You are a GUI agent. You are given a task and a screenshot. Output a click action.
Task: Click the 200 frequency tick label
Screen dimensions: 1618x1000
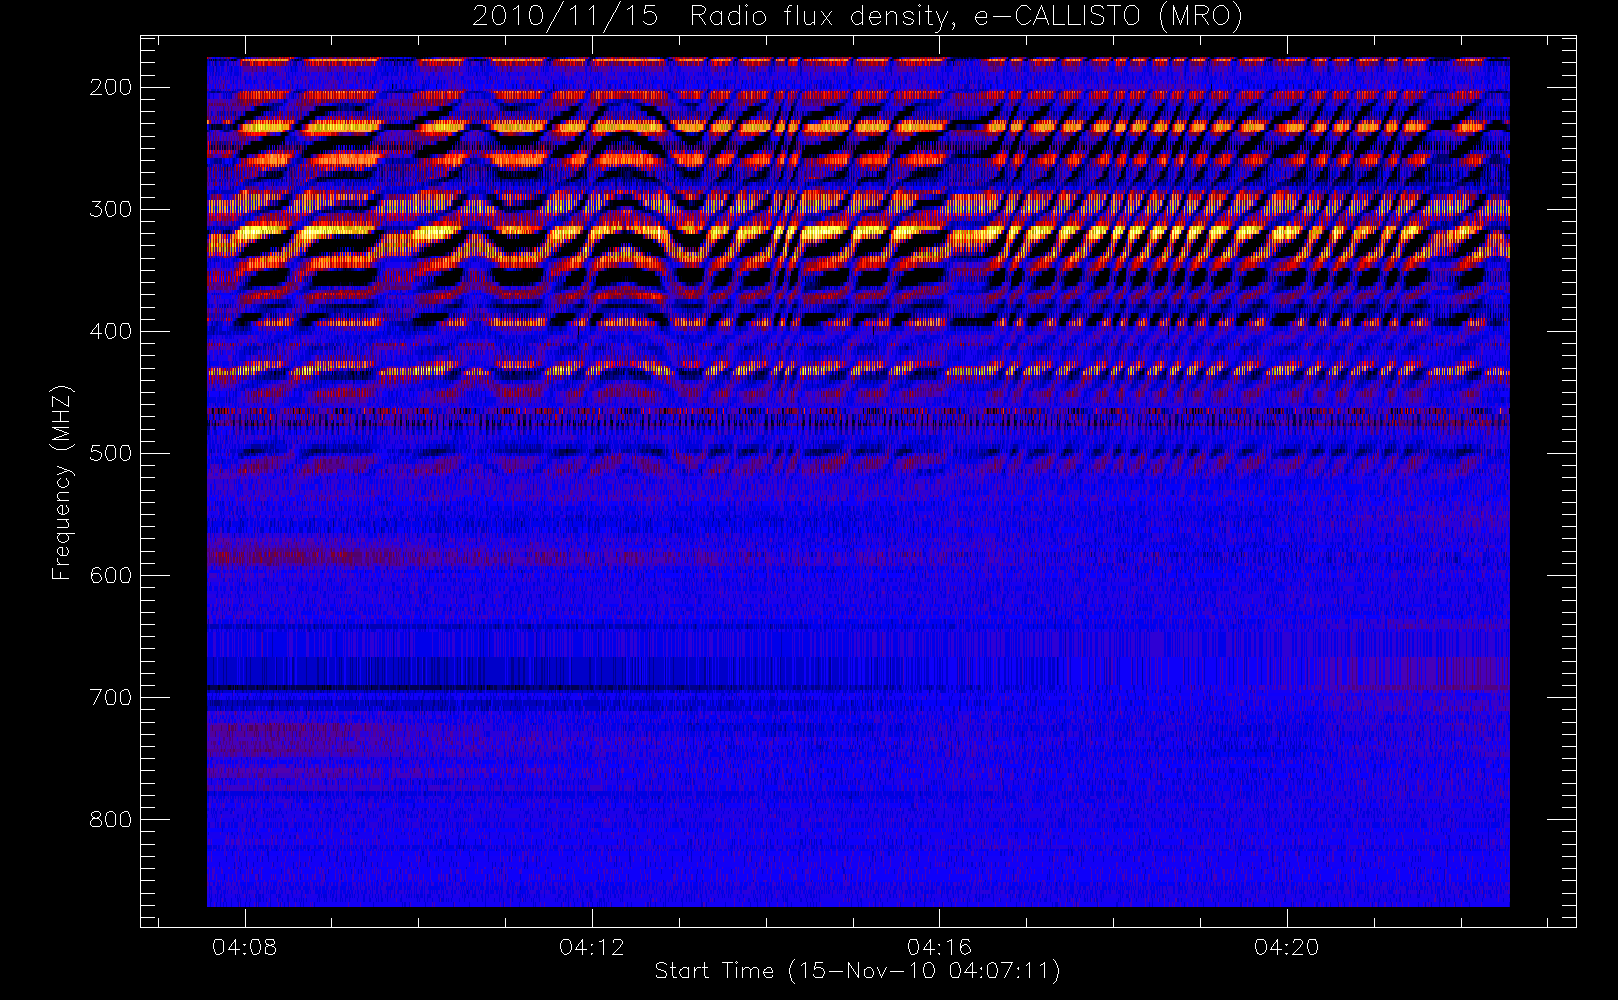click(x=110, y=87)
